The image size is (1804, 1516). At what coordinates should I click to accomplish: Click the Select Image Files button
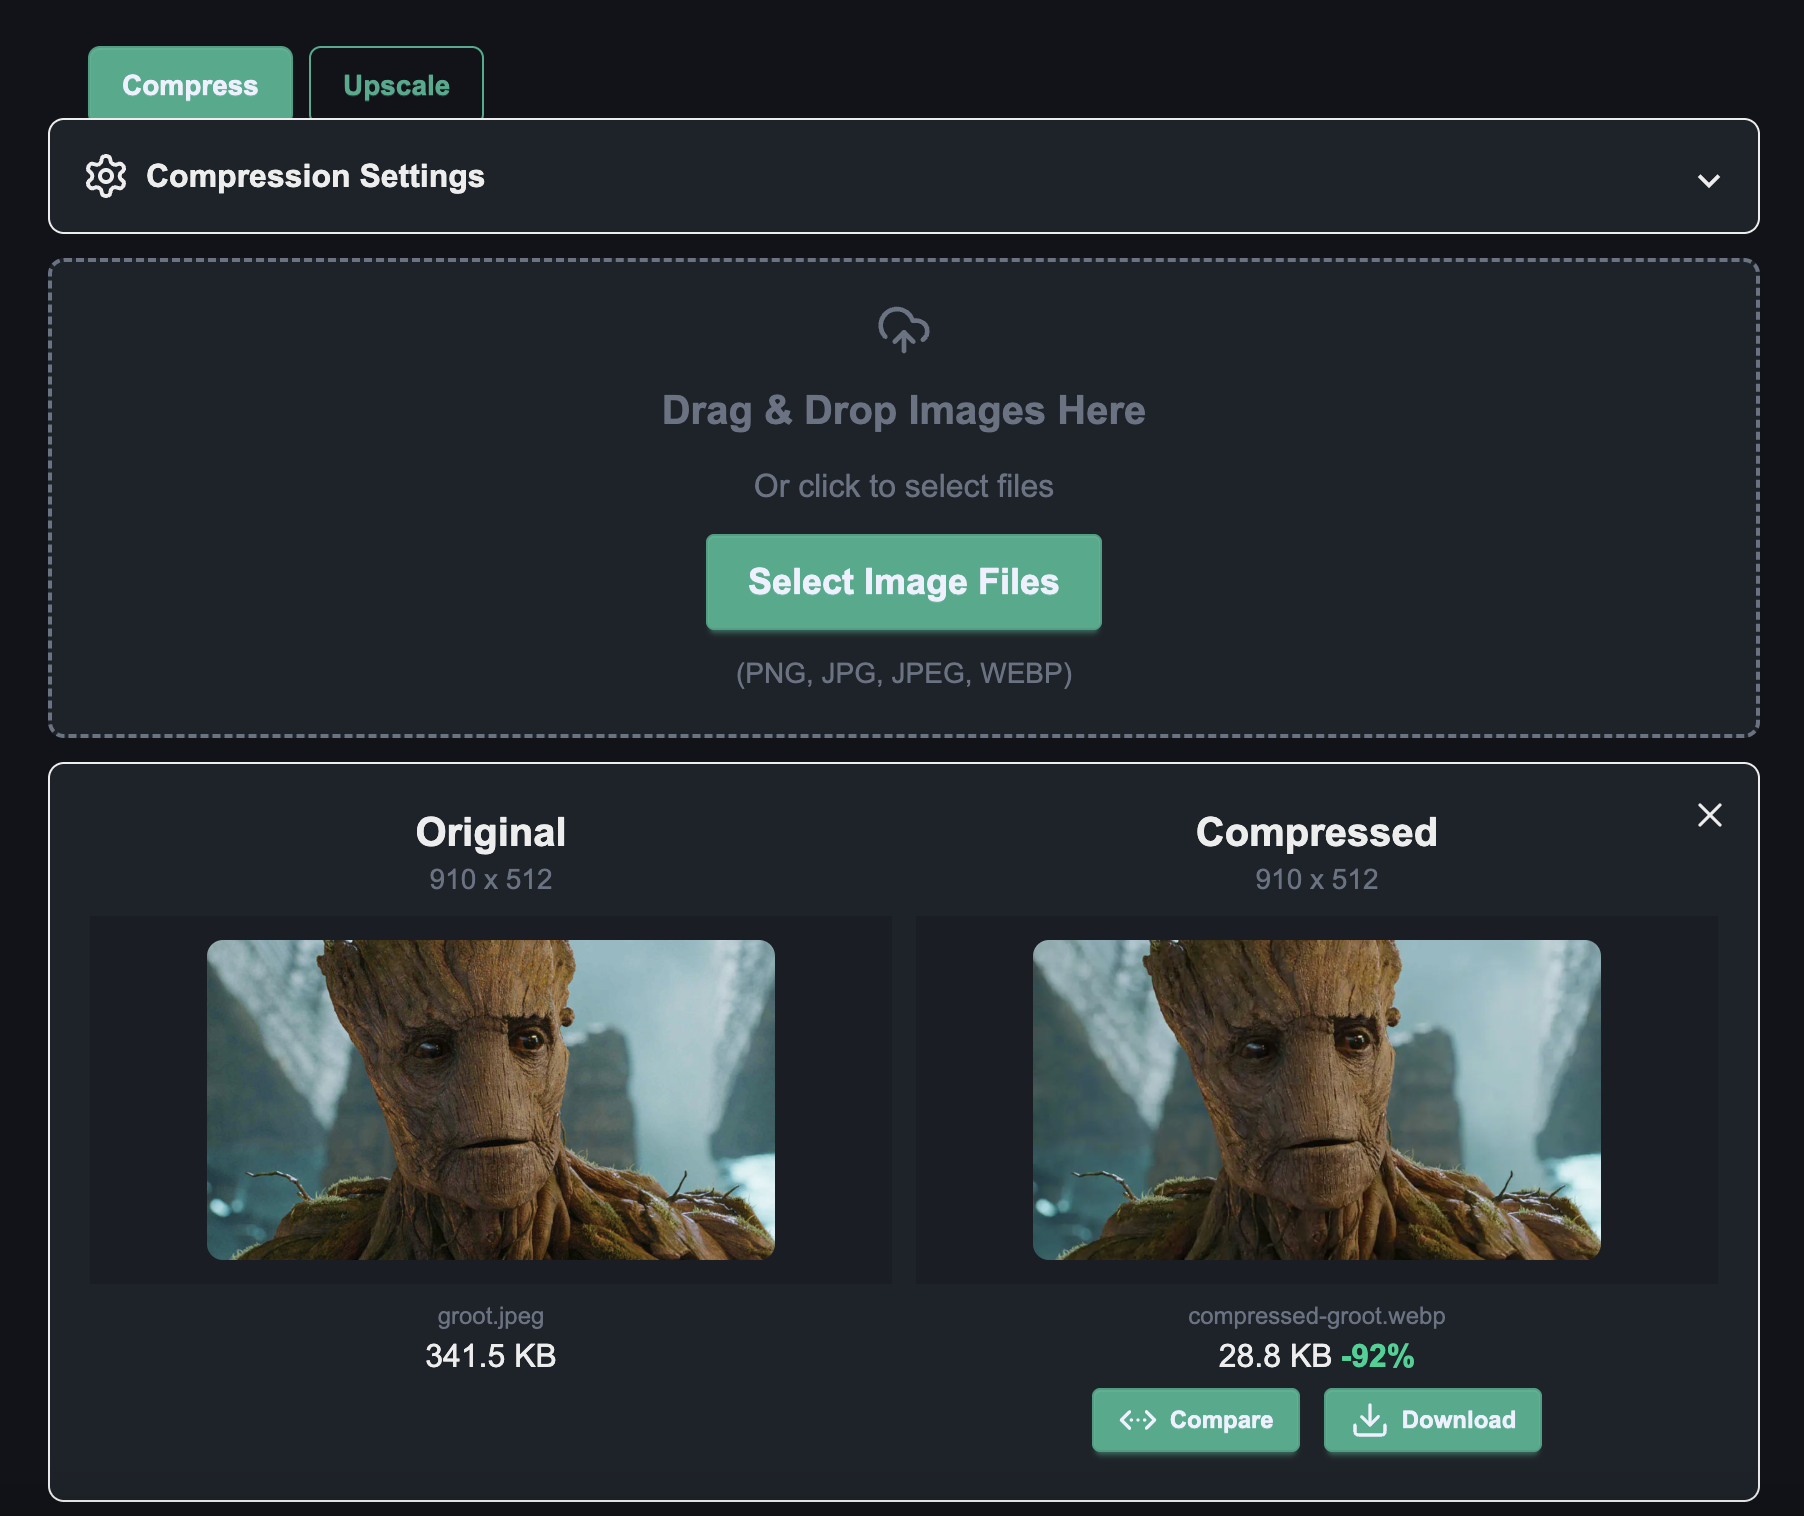pos(904,582)
